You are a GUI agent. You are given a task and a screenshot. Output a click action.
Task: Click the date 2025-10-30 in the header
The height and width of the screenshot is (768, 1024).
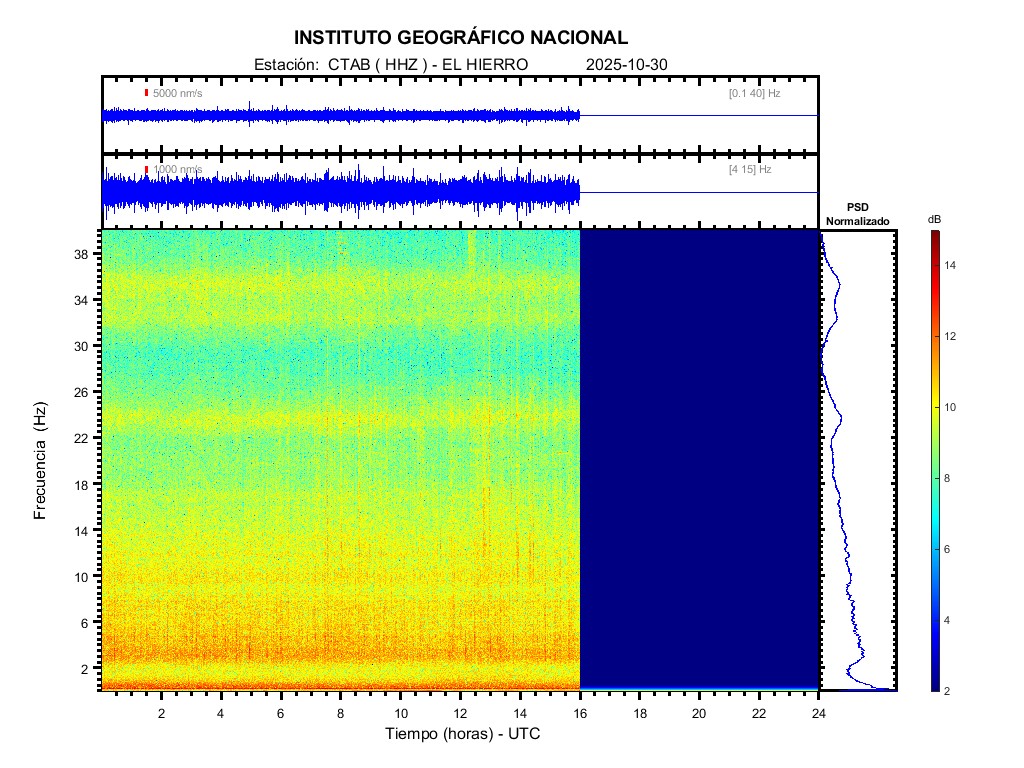(x=626, y=64)
